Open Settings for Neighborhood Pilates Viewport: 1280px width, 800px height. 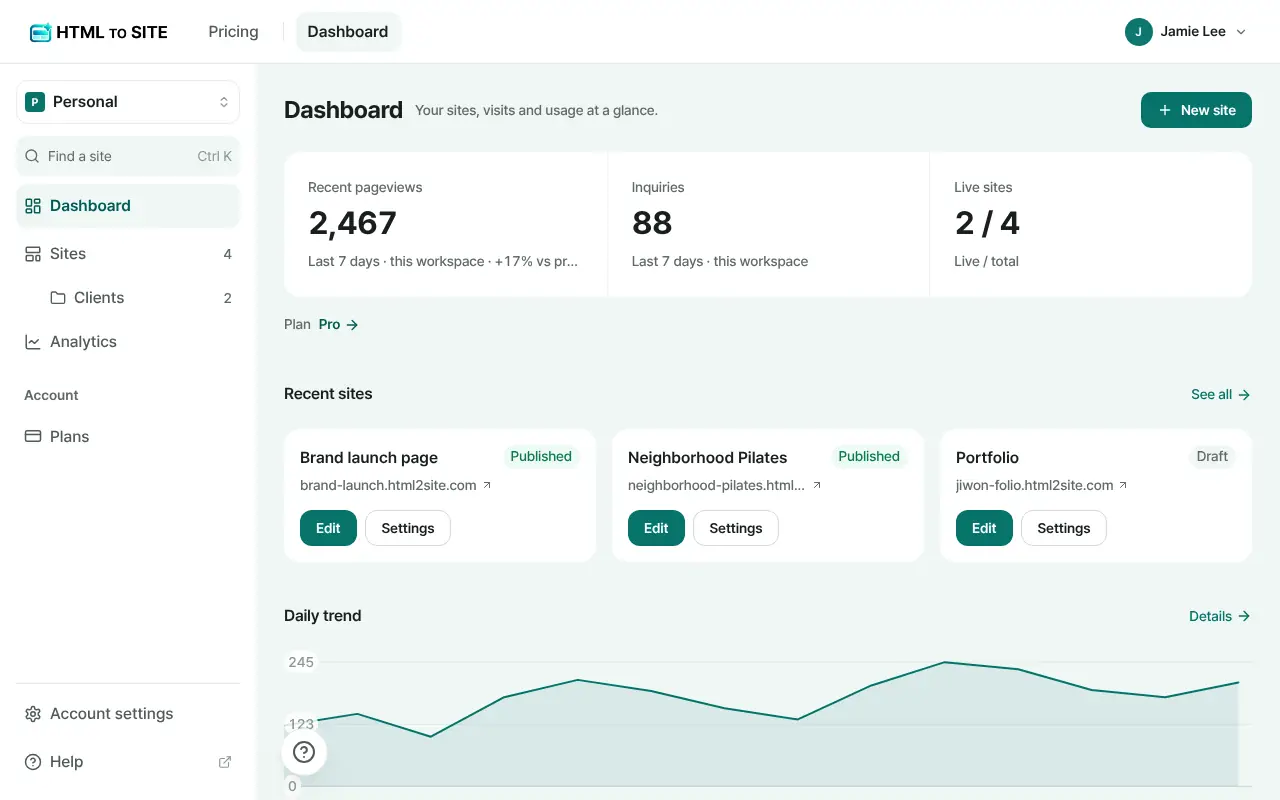click(736, 528)
